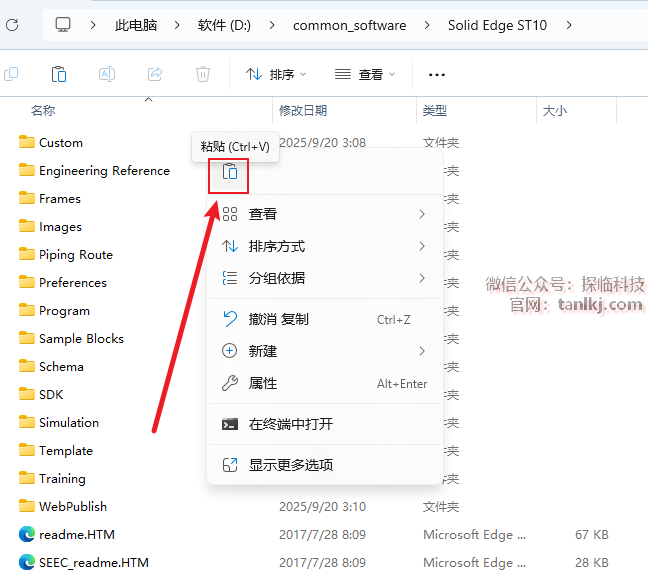Choose 属性 in context menu

click(324, 383)
